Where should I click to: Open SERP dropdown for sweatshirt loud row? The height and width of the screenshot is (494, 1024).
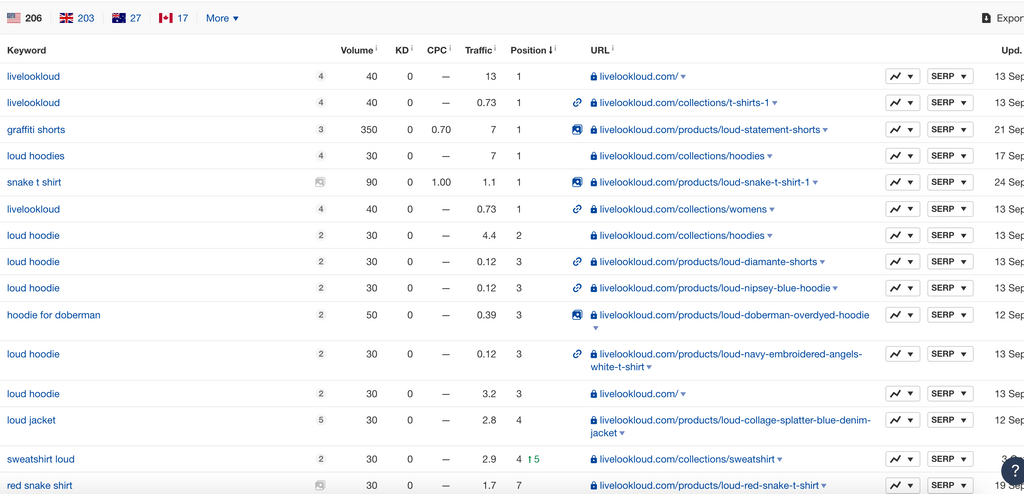(950, 459)
